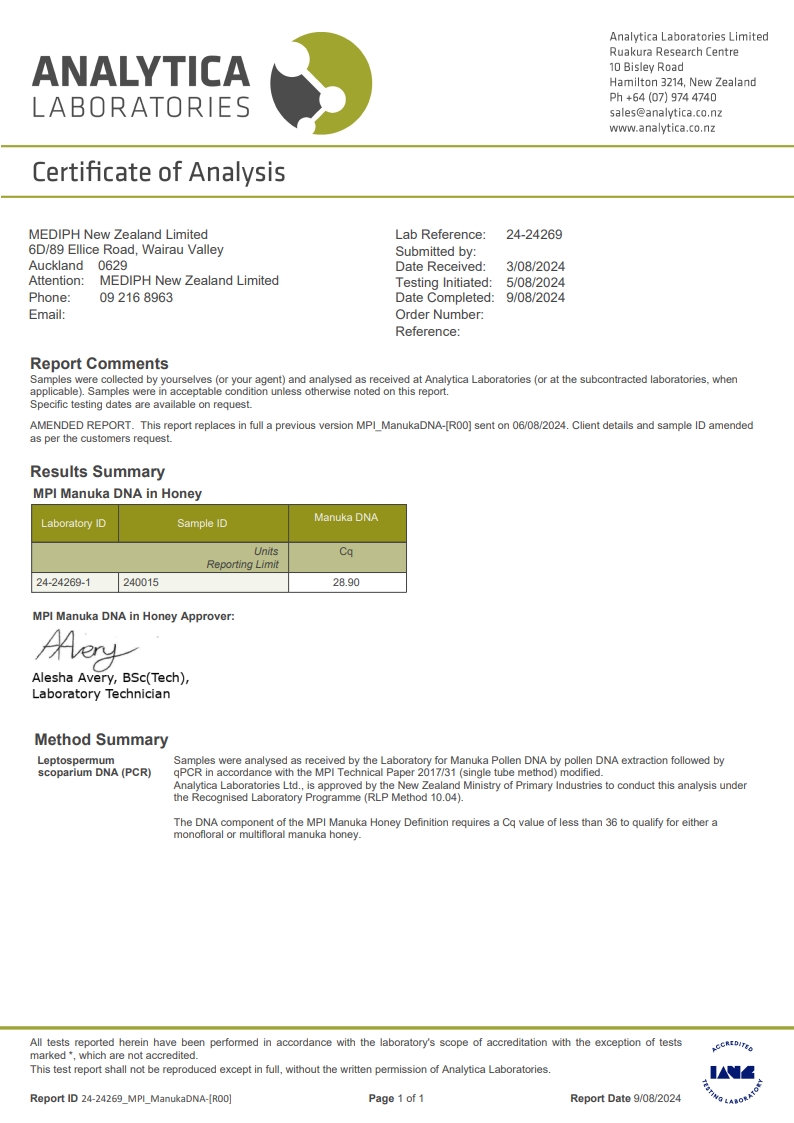The image size is (794, 1123).
Task: Click the Laboratory ID column header
Action: click(x=74, y=524)
